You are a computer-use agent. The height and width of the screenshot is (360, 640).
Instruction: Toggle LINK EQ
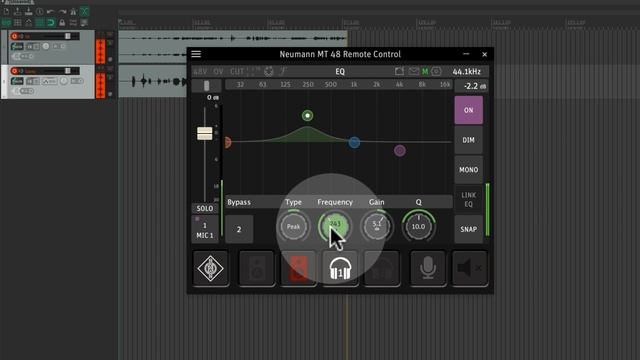(469, 200)
